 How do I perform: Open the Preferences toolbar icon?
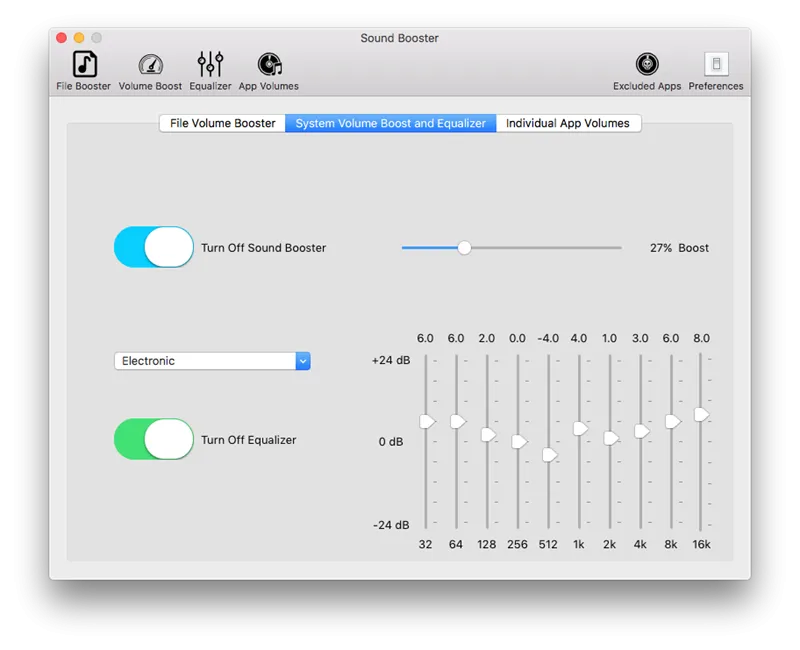tap(716, 66)
